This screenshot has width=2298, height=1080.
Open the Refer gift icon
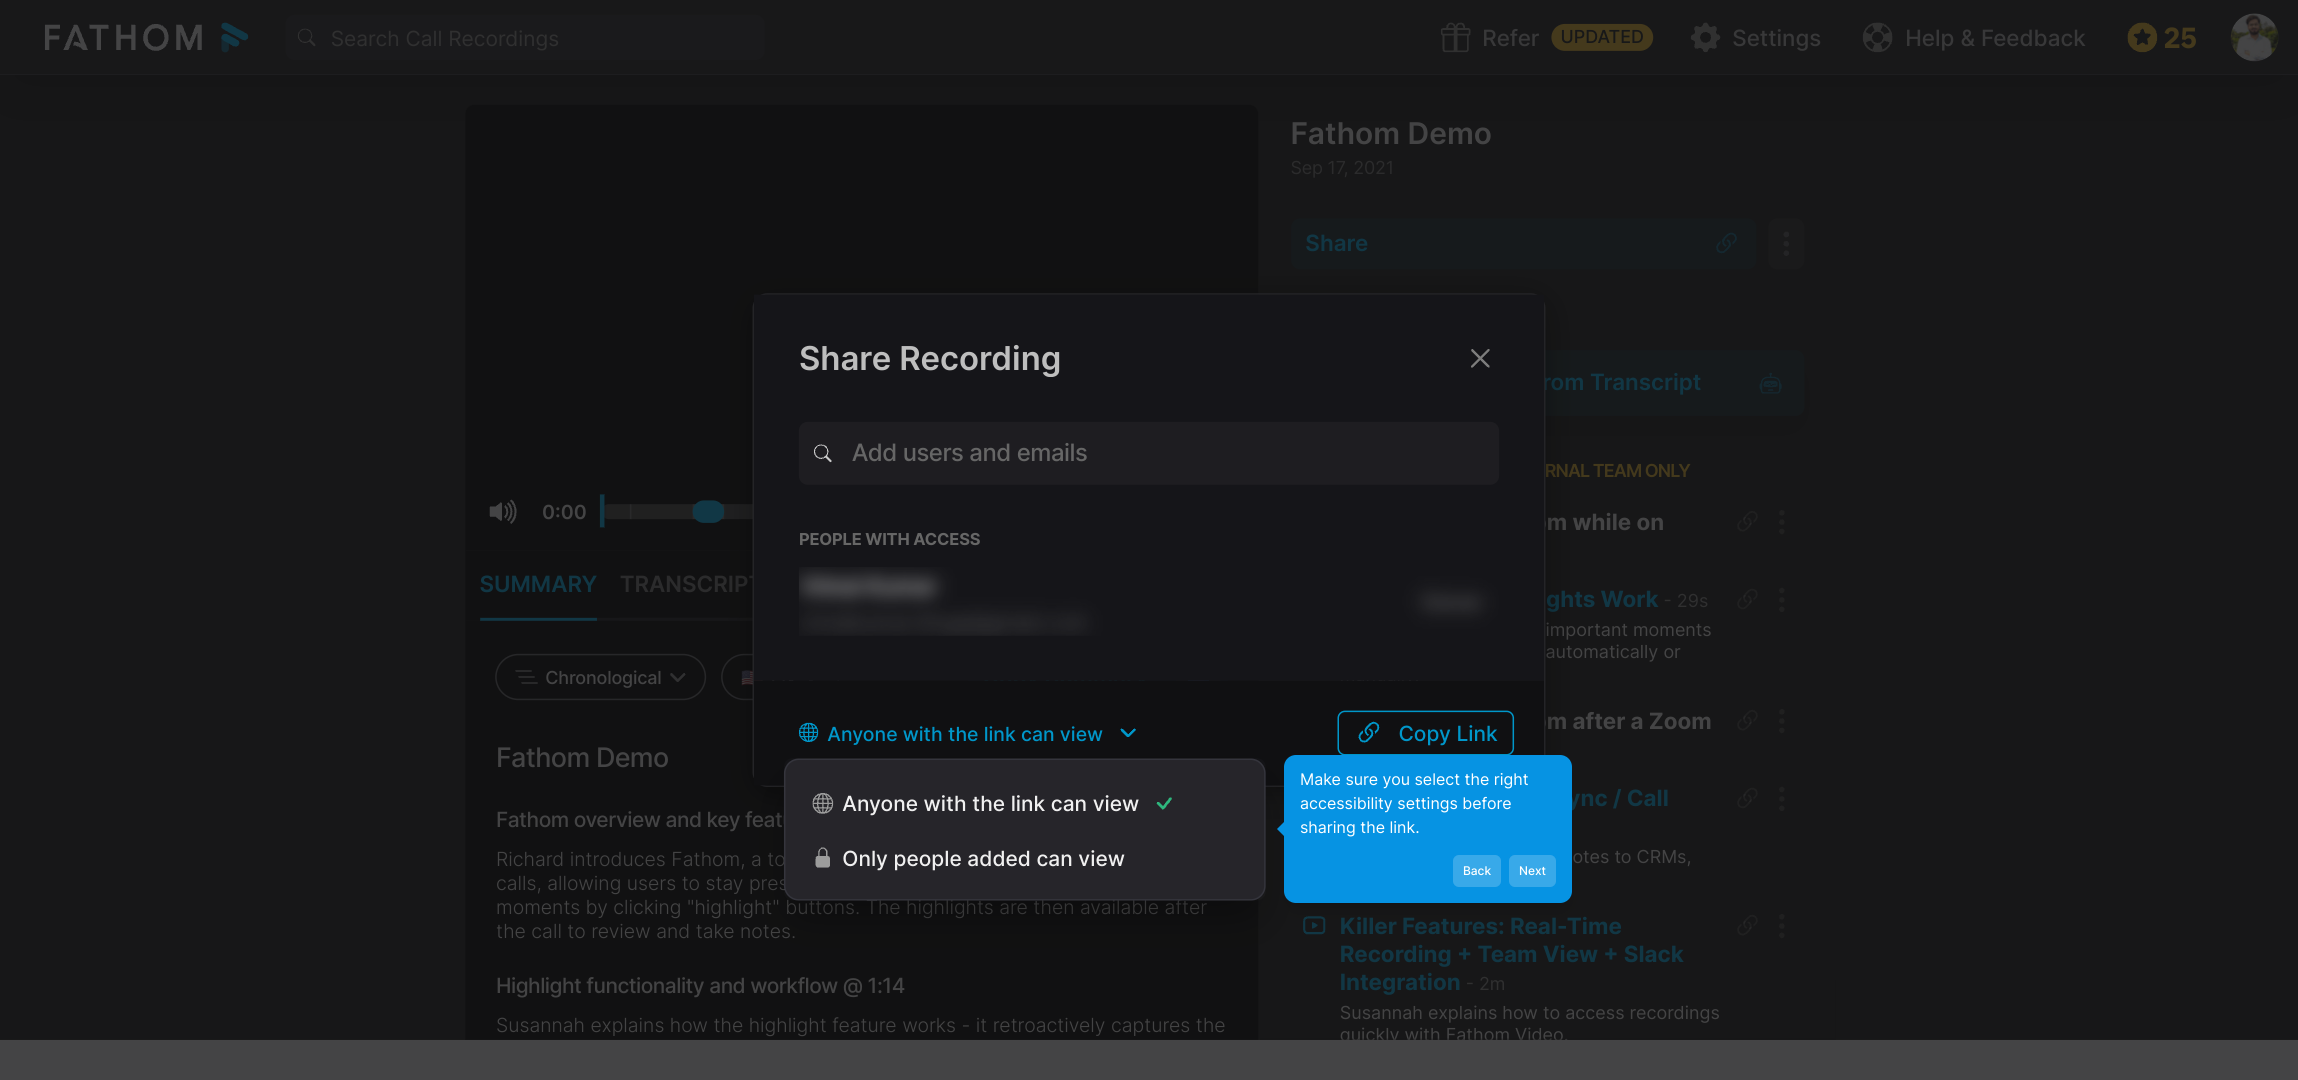(x=1455, y=38)
